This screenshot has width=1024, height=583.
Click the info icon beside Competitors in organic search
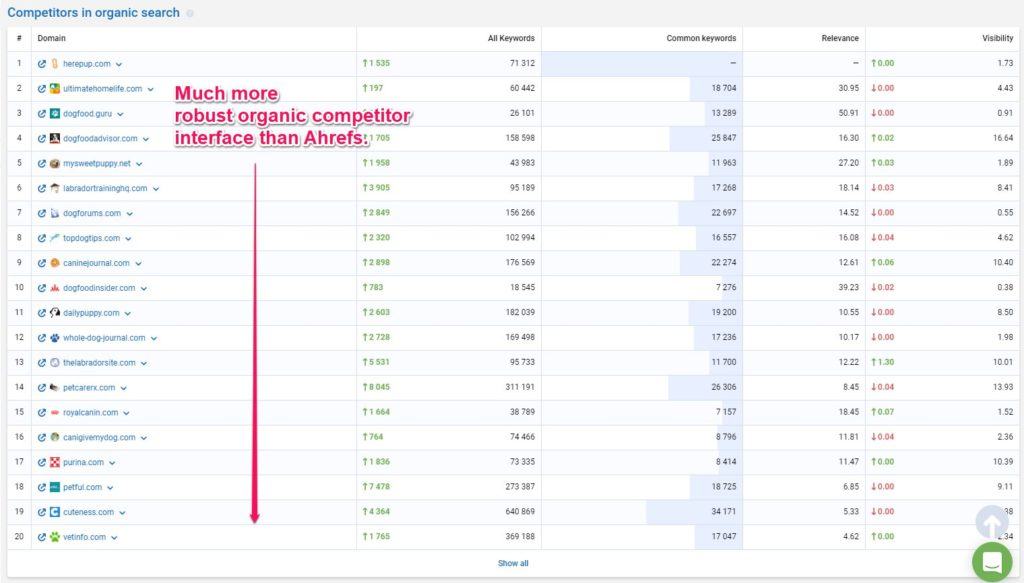pos(190,13)
